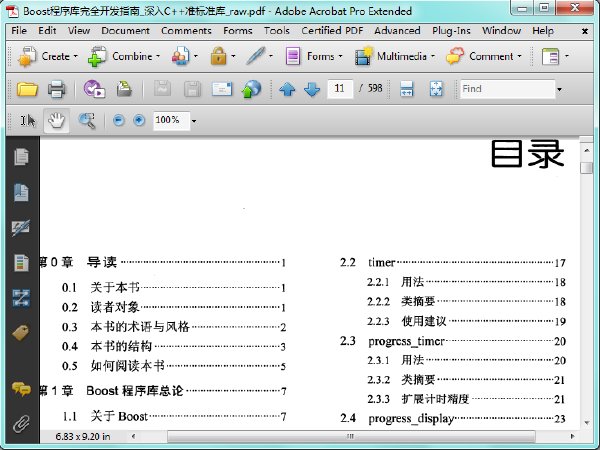The width and height of the screenshot is (600, 450).
Task: Click the horizontal scrollbar thumb
Action: tap(351, 436)
